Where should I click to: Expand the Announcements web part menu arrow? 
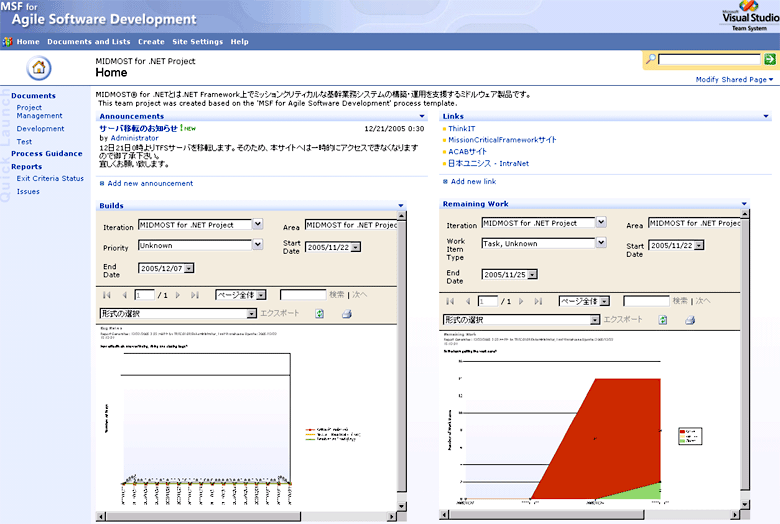pos(422,116)
